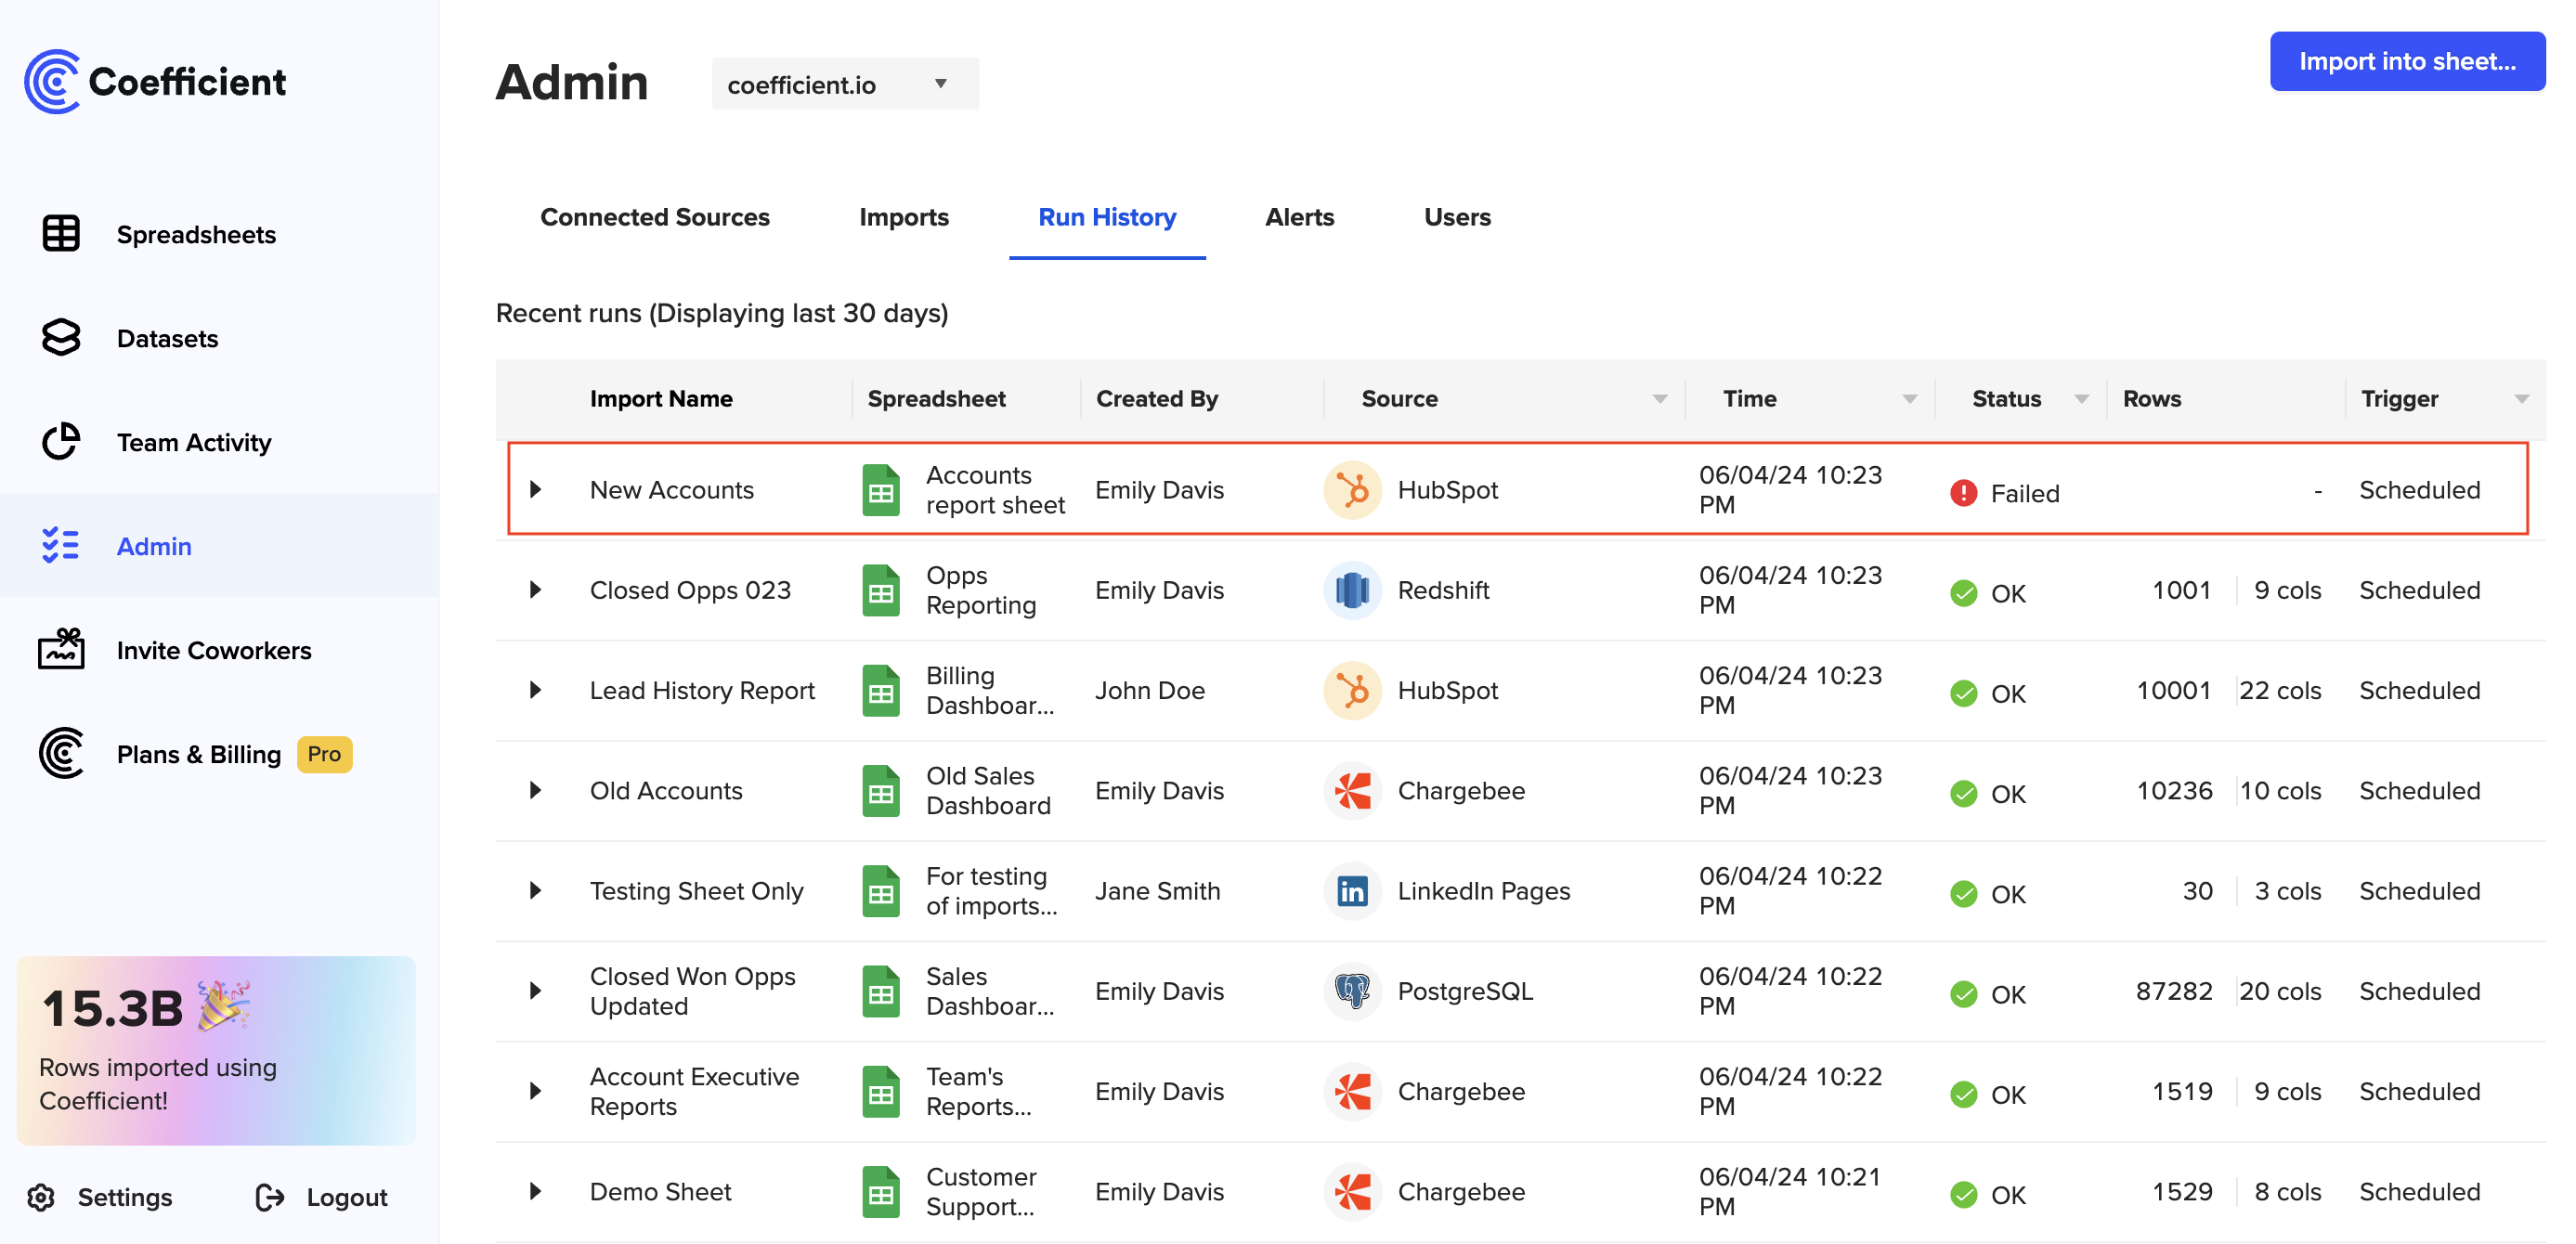Click green OK check icon in PostgreSQL row
This screenshot has height=1244, width=2576.
tap(1963, 994)
